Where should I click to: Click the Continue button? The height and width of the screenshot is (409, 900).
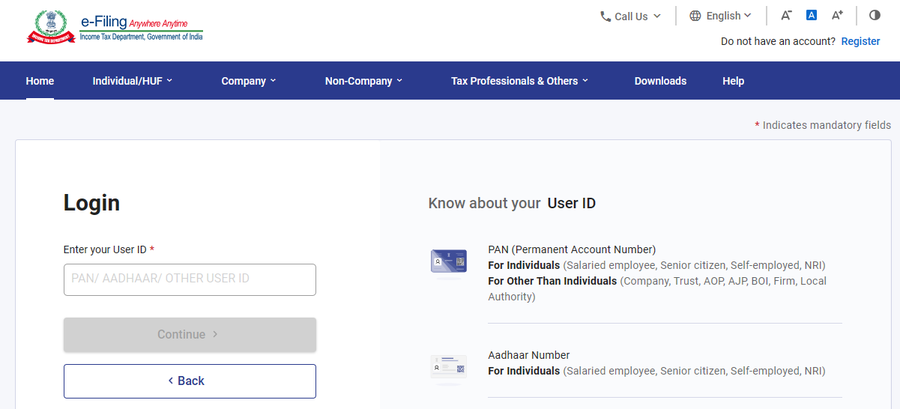[189, 334]
